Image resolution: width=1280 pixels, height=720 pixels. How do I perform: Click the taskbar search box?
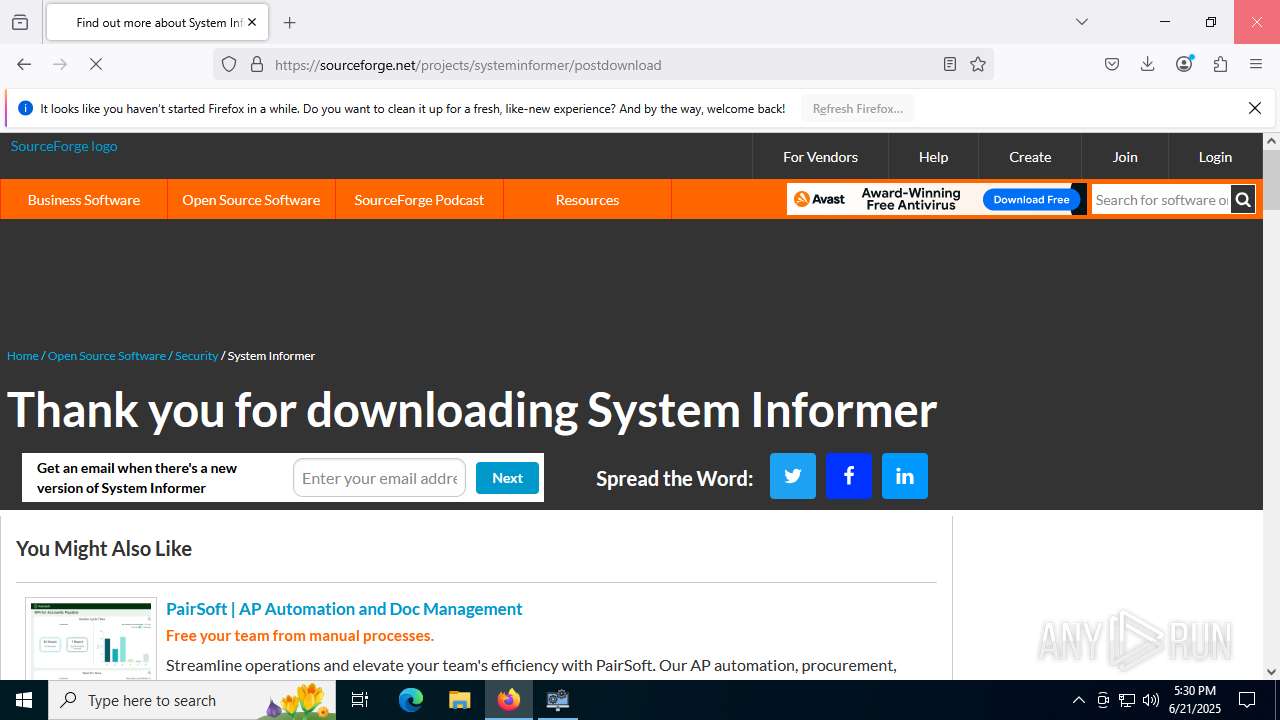[x=192, y=700]
